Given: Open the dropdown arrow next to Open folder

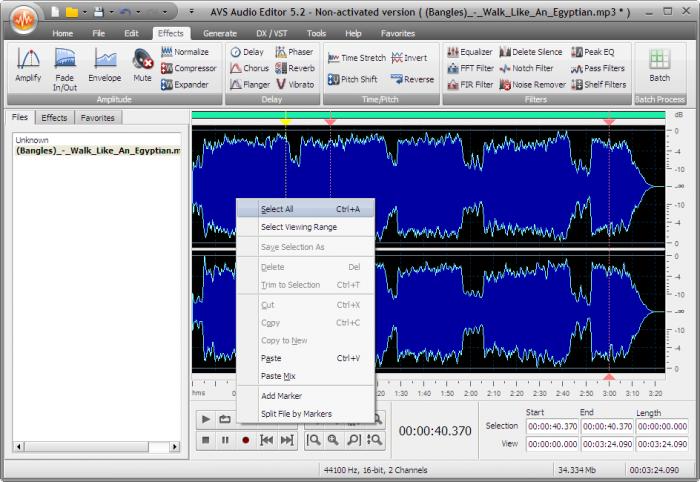Looking at the screenshot, I should pyautogui.click(x=84, y=12).
